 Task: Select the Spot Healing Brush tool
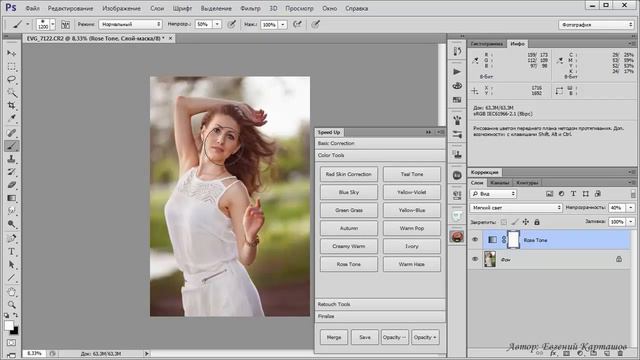tap(11, 133)
